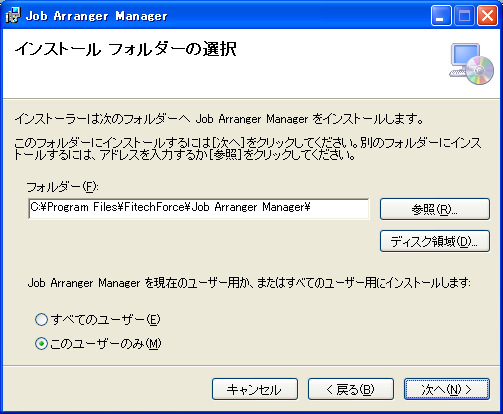Click the すべてのユーザー(E) option label text

point(105,320)
